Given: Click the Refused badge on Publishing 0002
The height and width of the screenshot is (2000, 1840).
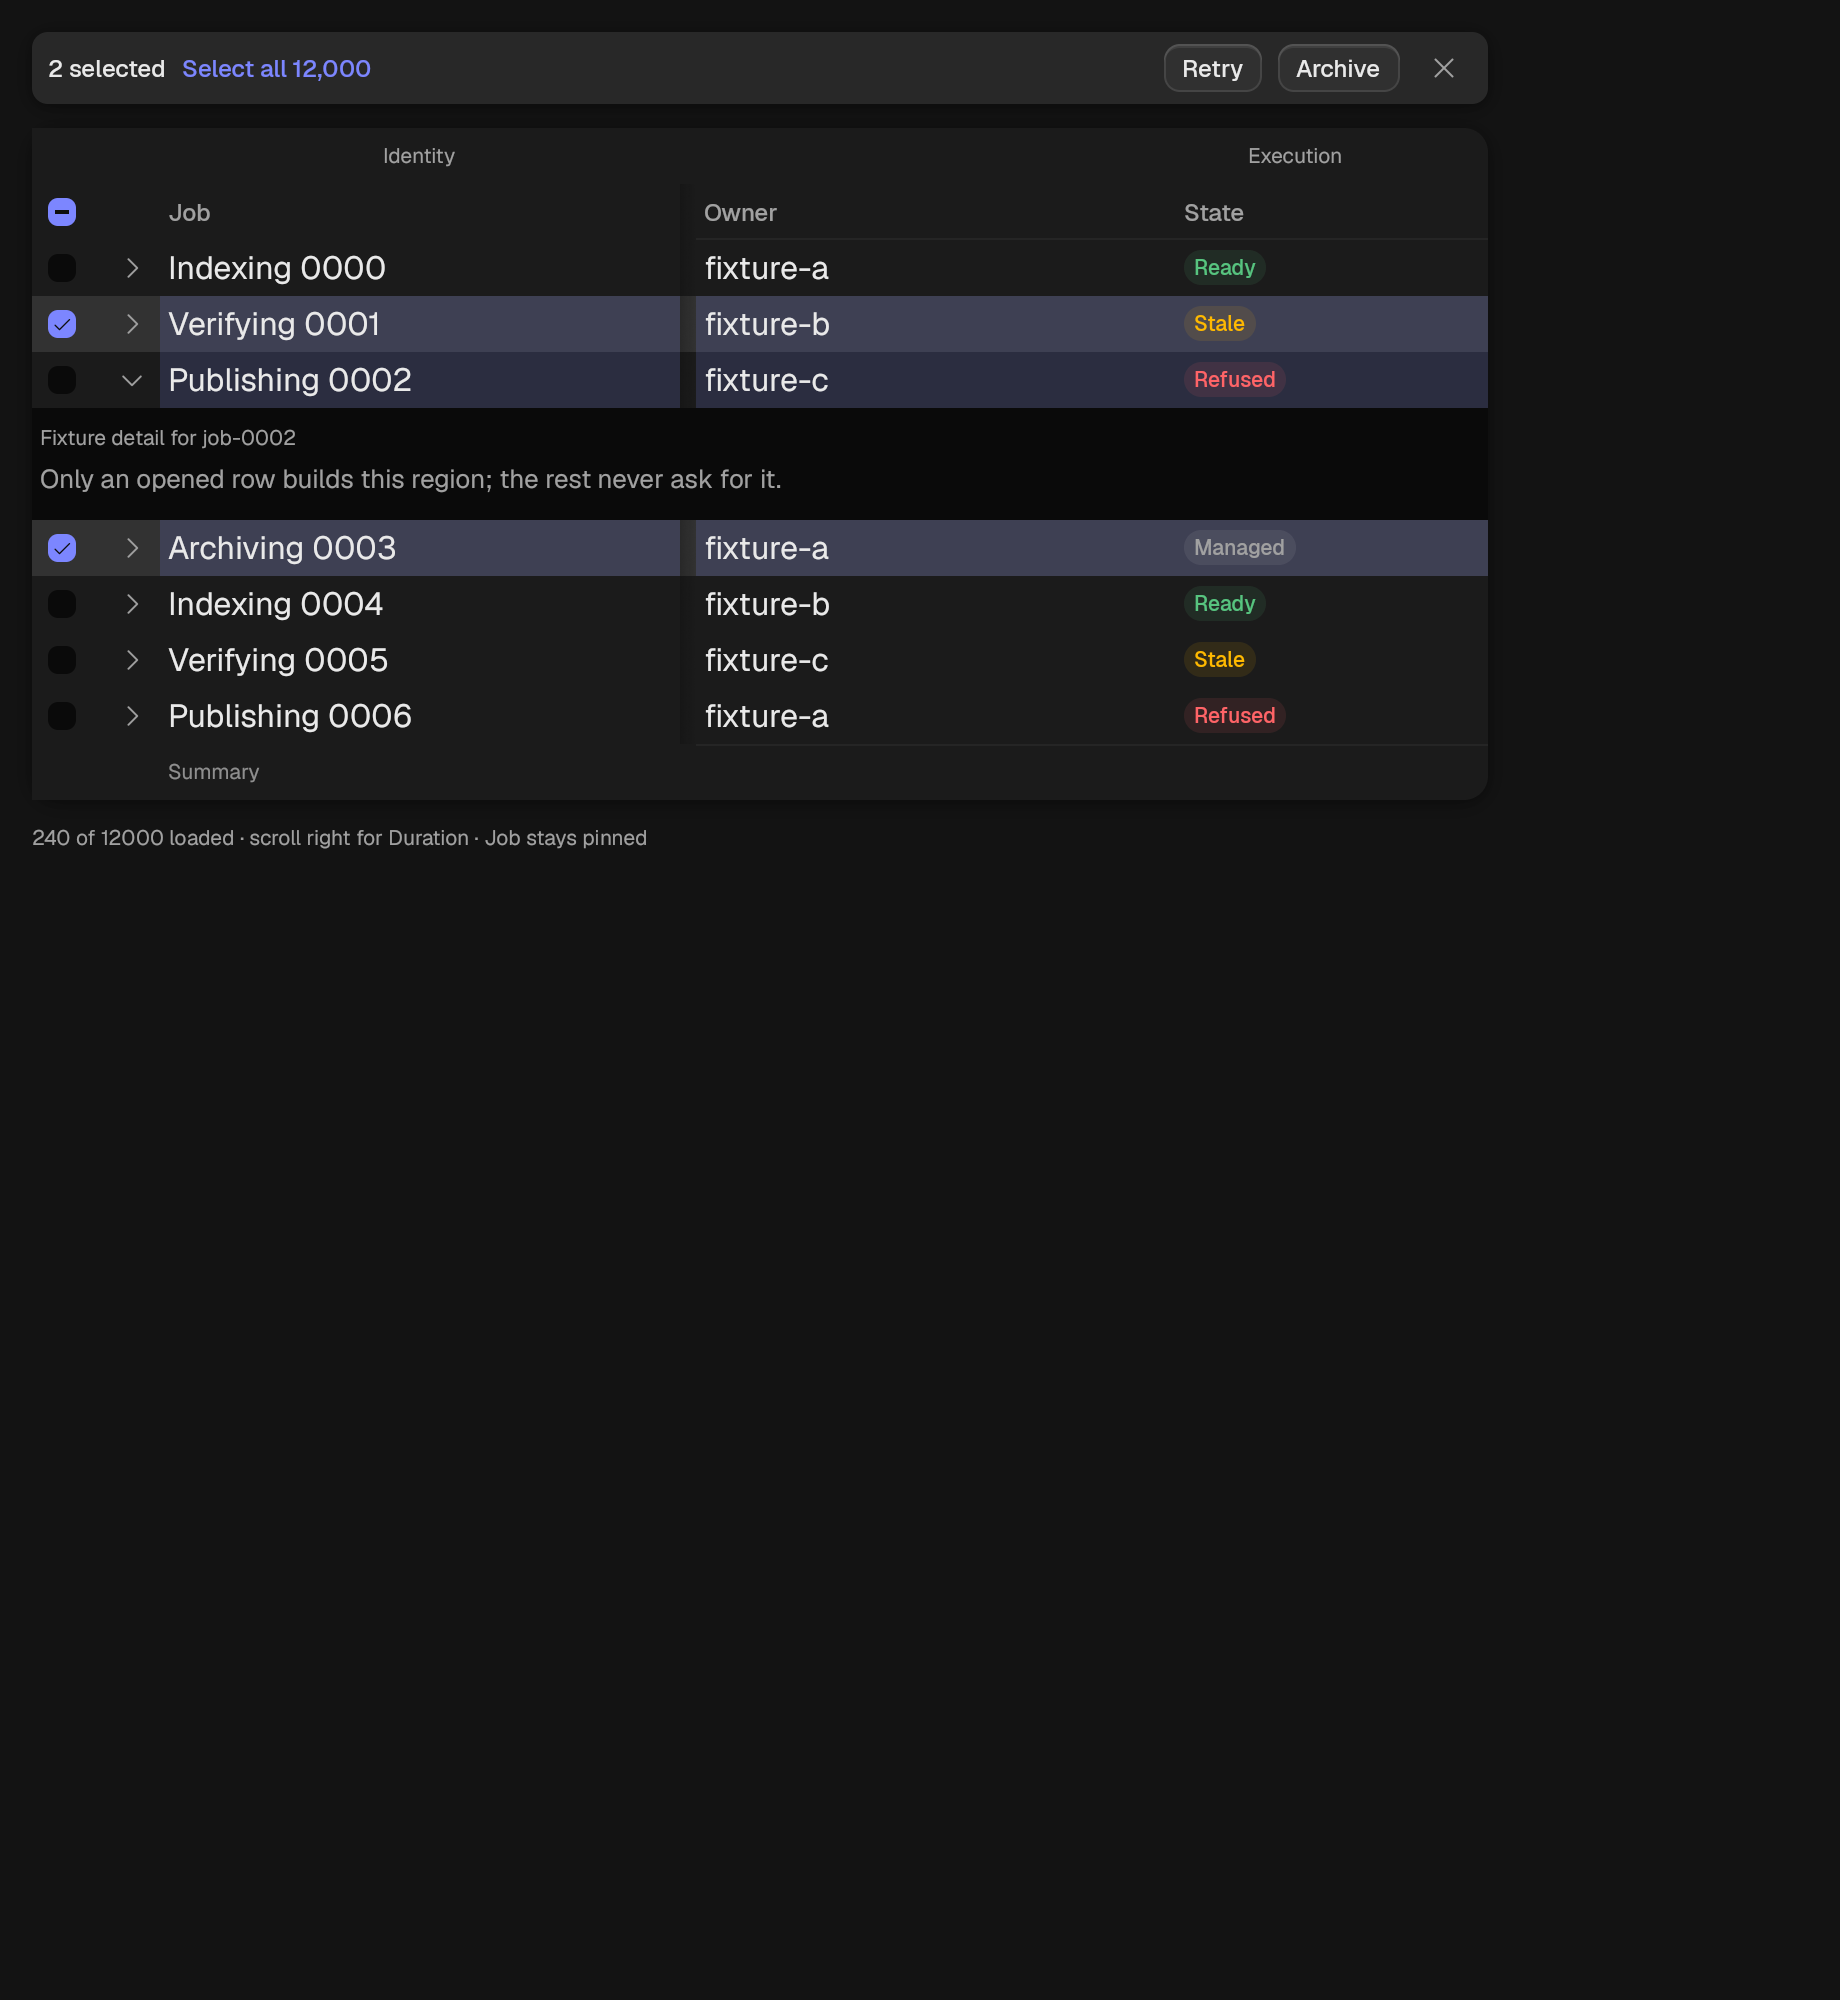Looking at the screenshot, I should pos(1234,380).
